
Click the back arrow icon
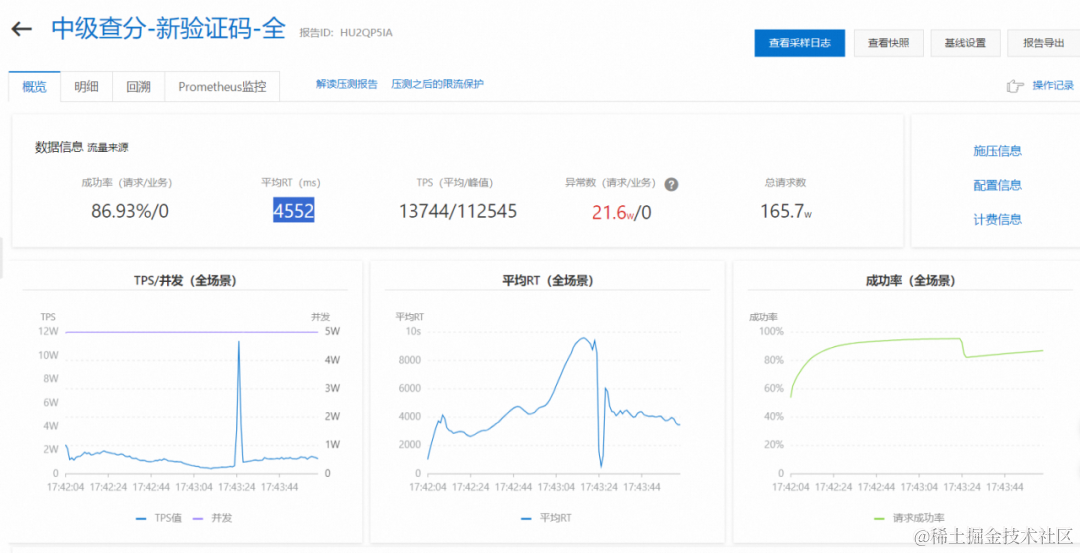[x=21, y=29]
